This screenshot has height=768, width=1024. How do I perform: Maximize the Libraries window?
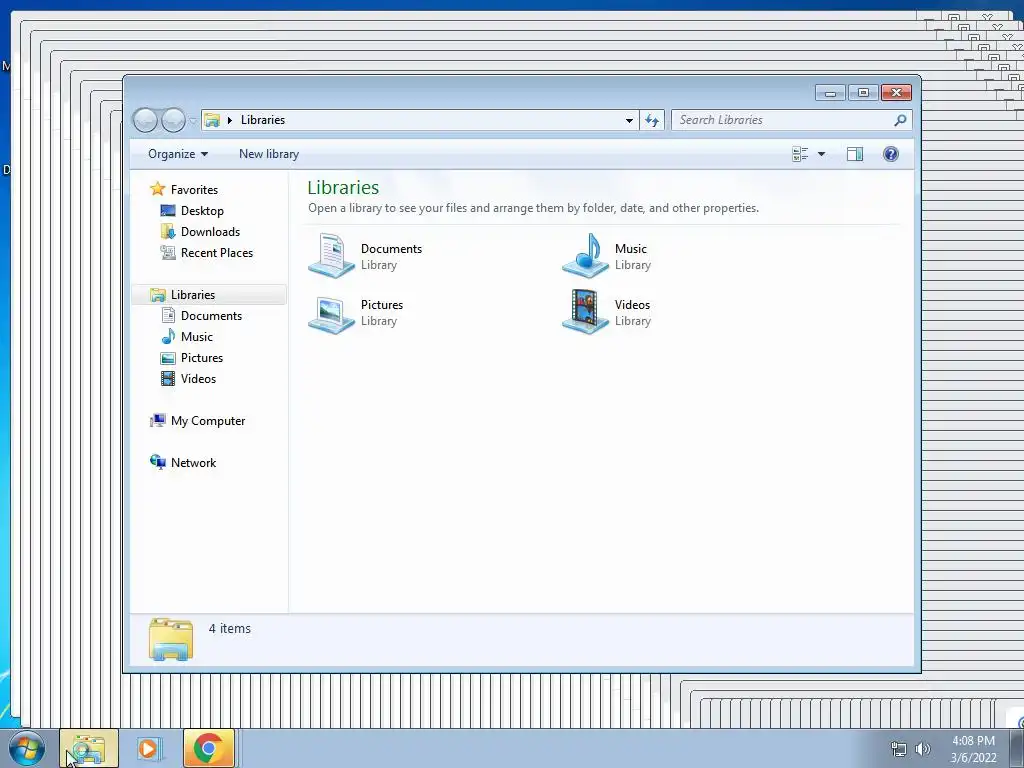(863, 93)
